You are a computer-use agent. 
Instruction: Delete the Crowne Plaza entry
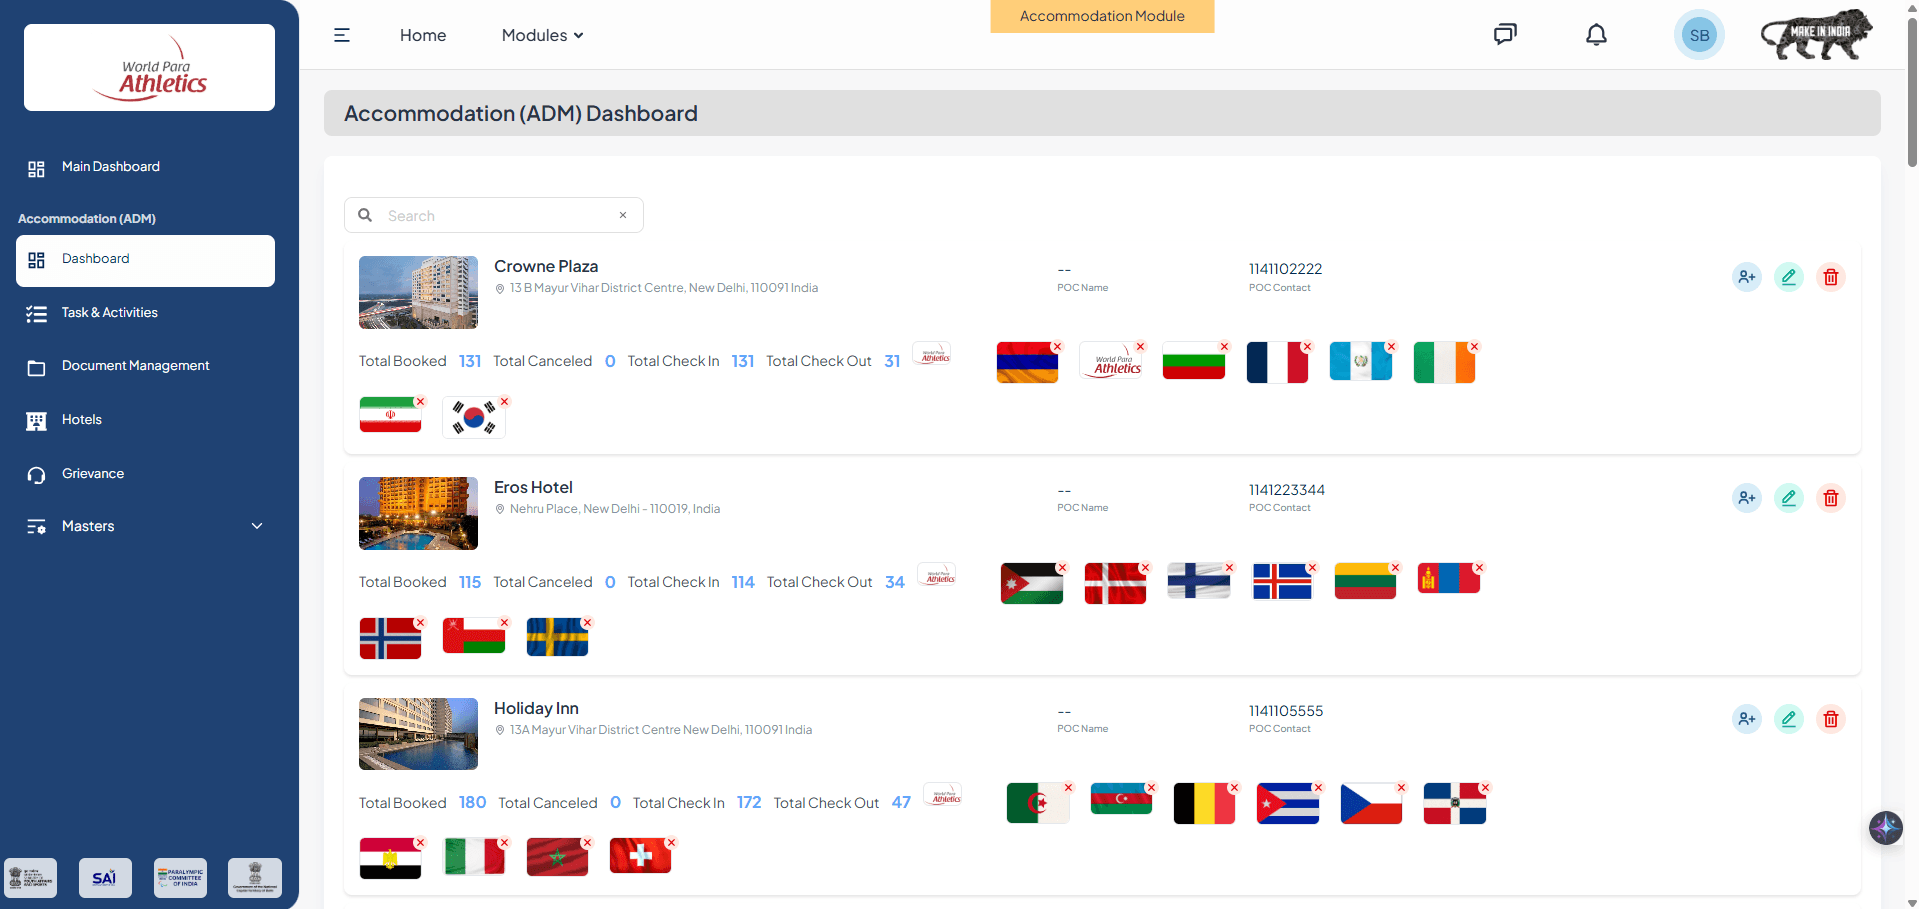pos(1830,277)
